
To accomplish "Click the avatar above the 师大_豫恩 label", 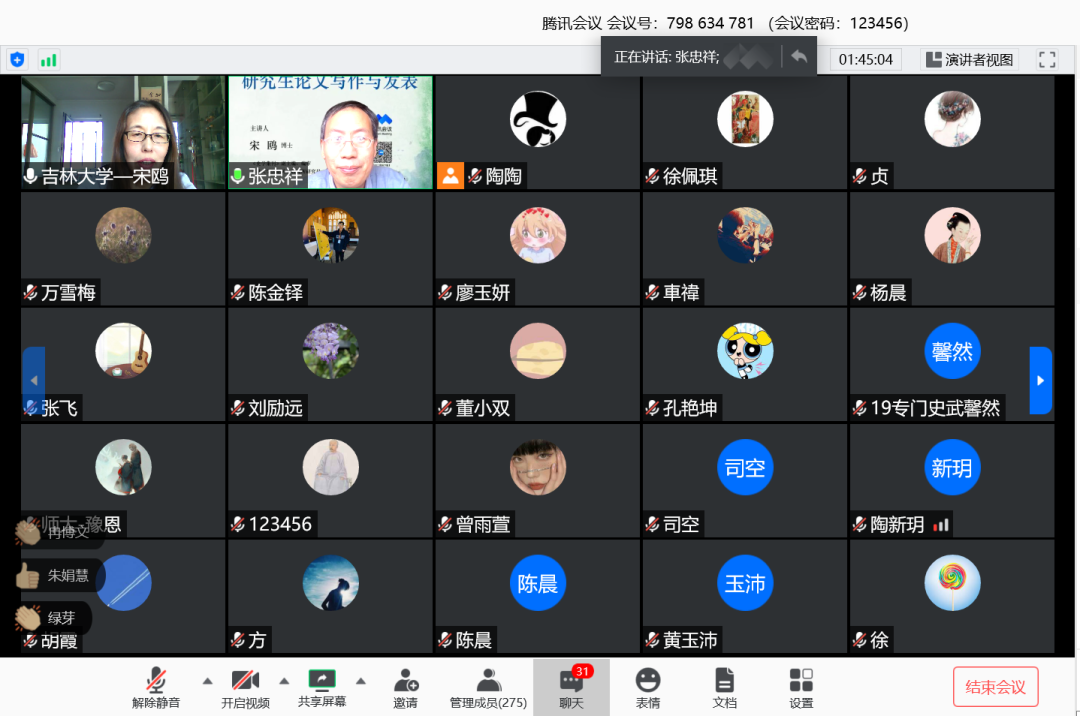I will (x=123, y=467).
